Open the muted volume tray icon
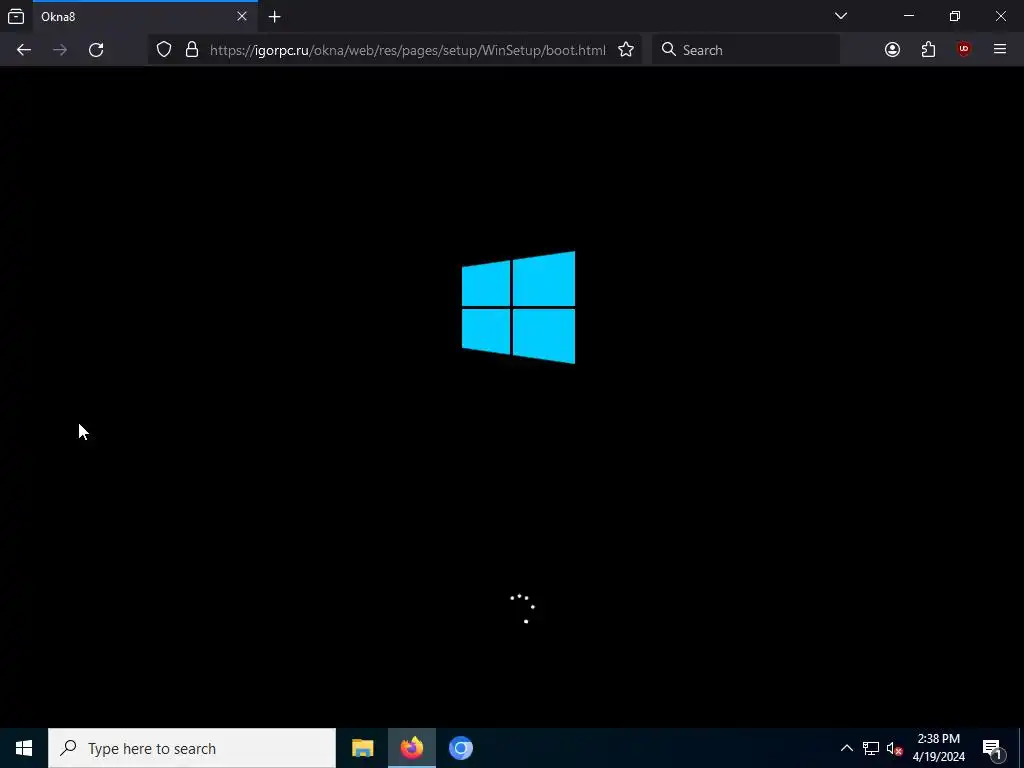The image size is (1024, 768). (x=895, y=748)
